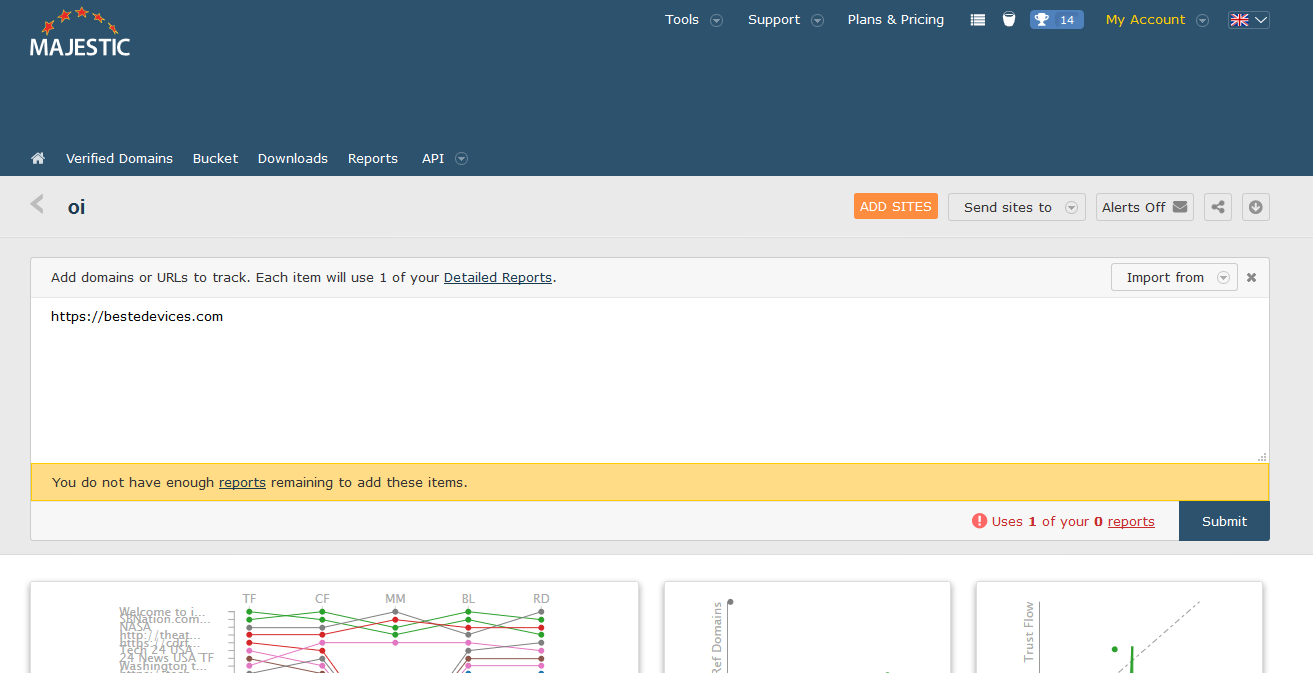Click the red warning icon near Uses
The image size is (1313, 673).
979,521
